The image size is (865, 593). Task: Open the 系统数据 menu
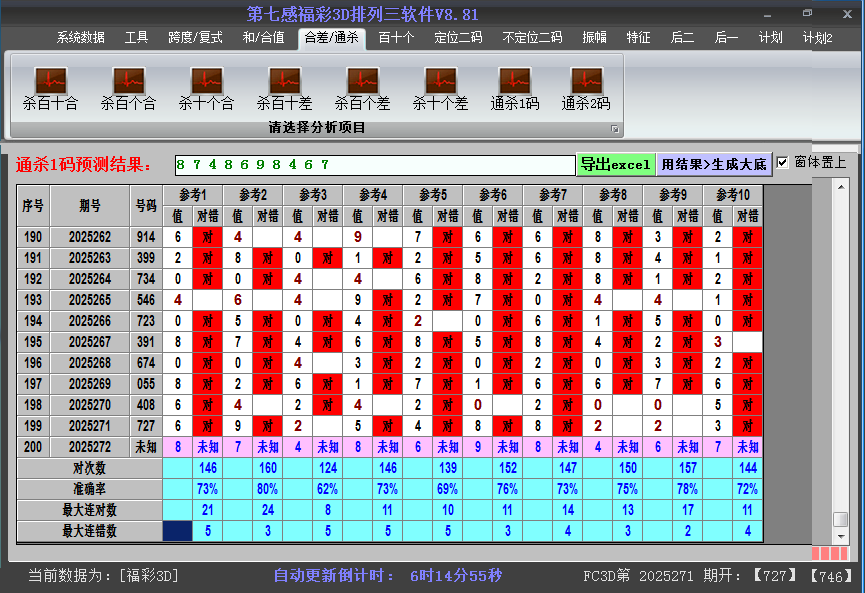pos(80,38)
